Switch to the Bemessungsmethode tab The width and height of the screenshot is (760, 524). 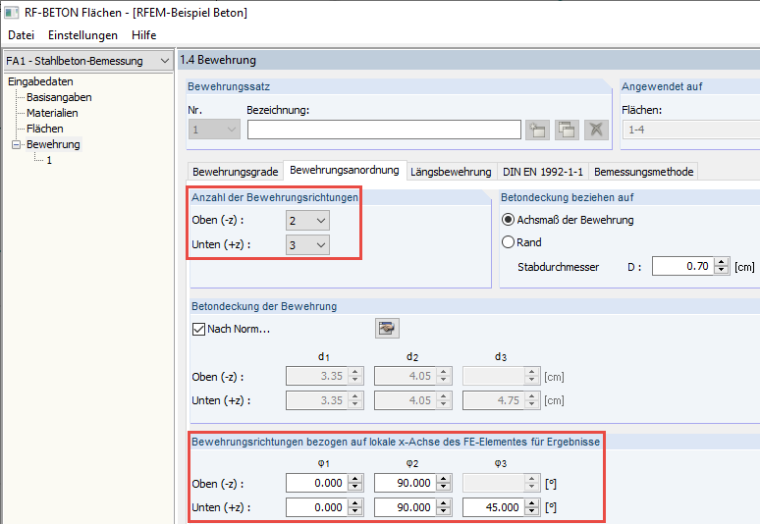click(x=644, y=172)
